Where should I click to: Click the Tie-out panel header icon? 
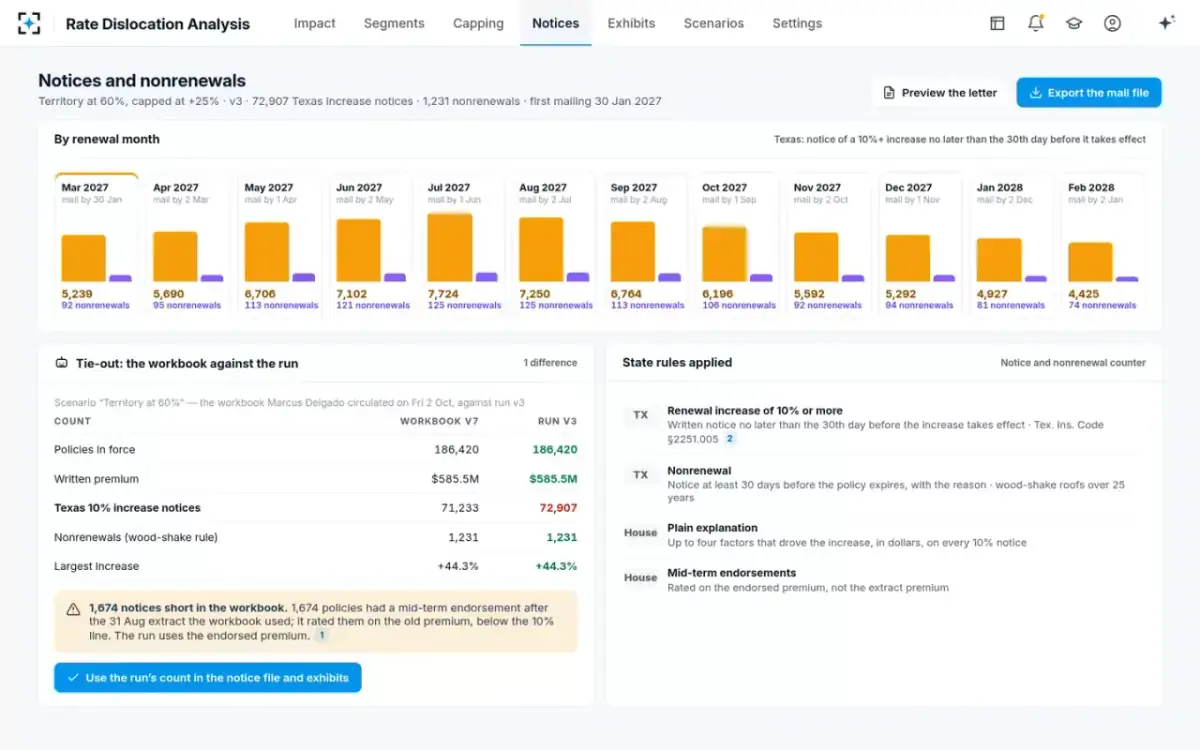pos(61,363)
